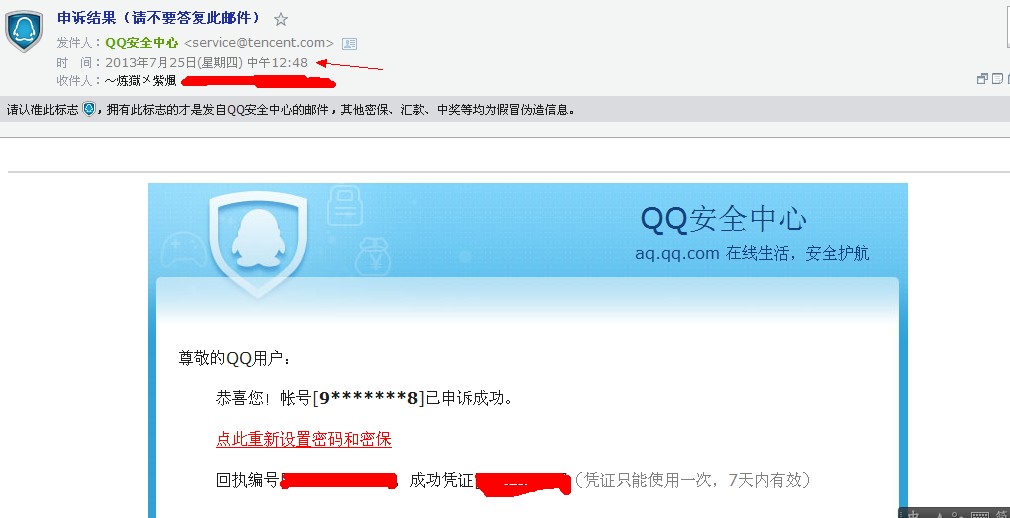Click the money bag yen icon
Image resolution: width=1010 pixels, height=518 pixels.
click(x=372, y=255)
